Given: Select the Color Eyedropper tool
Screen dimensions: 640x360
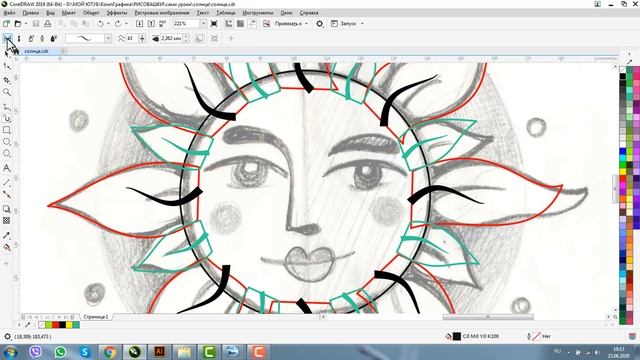Looking at the screenshot, I should pyautogui.click(x=7, y=236).
